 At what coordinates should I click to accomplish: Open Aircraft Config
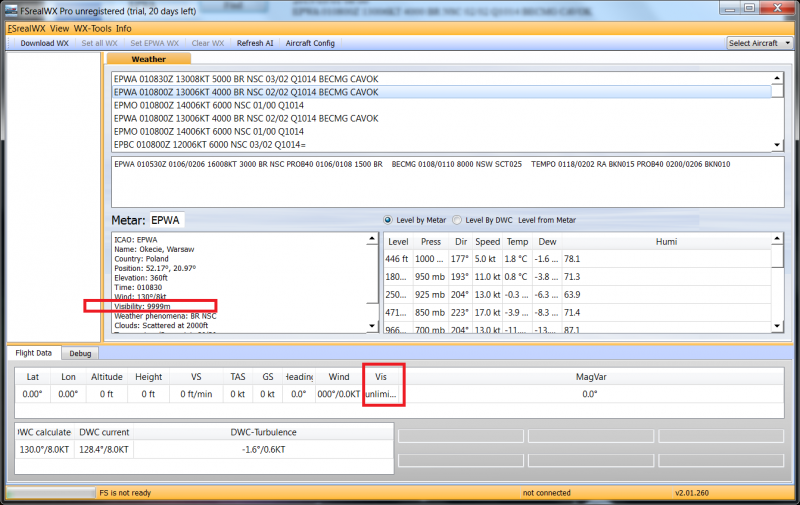coord(310,43)
